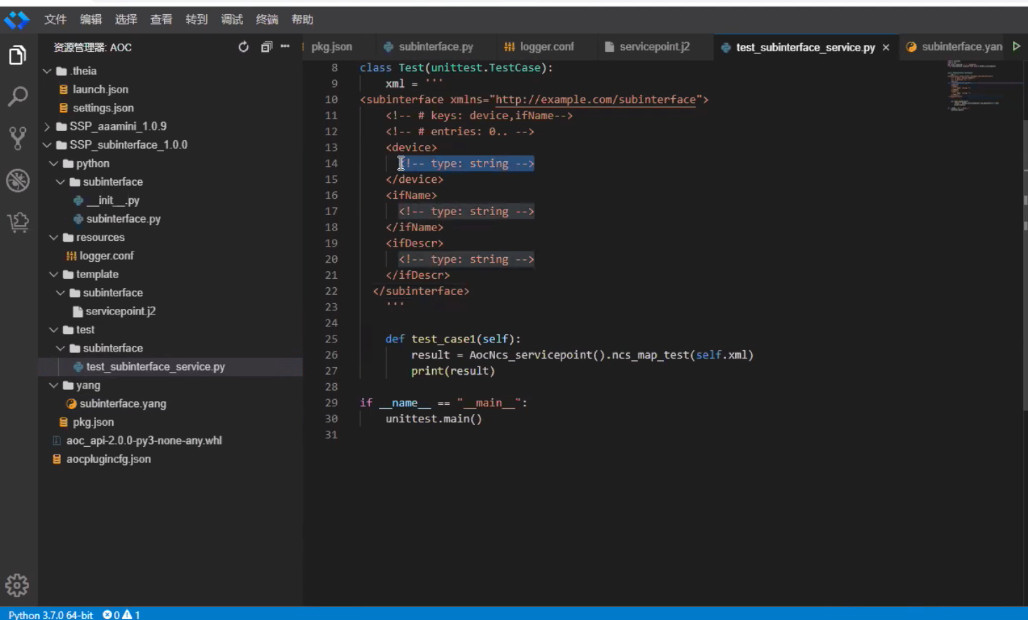Refresh the file explorer tree
Image resolution: width=1028 pixels, height=620 pixels.
coord(244,47)
